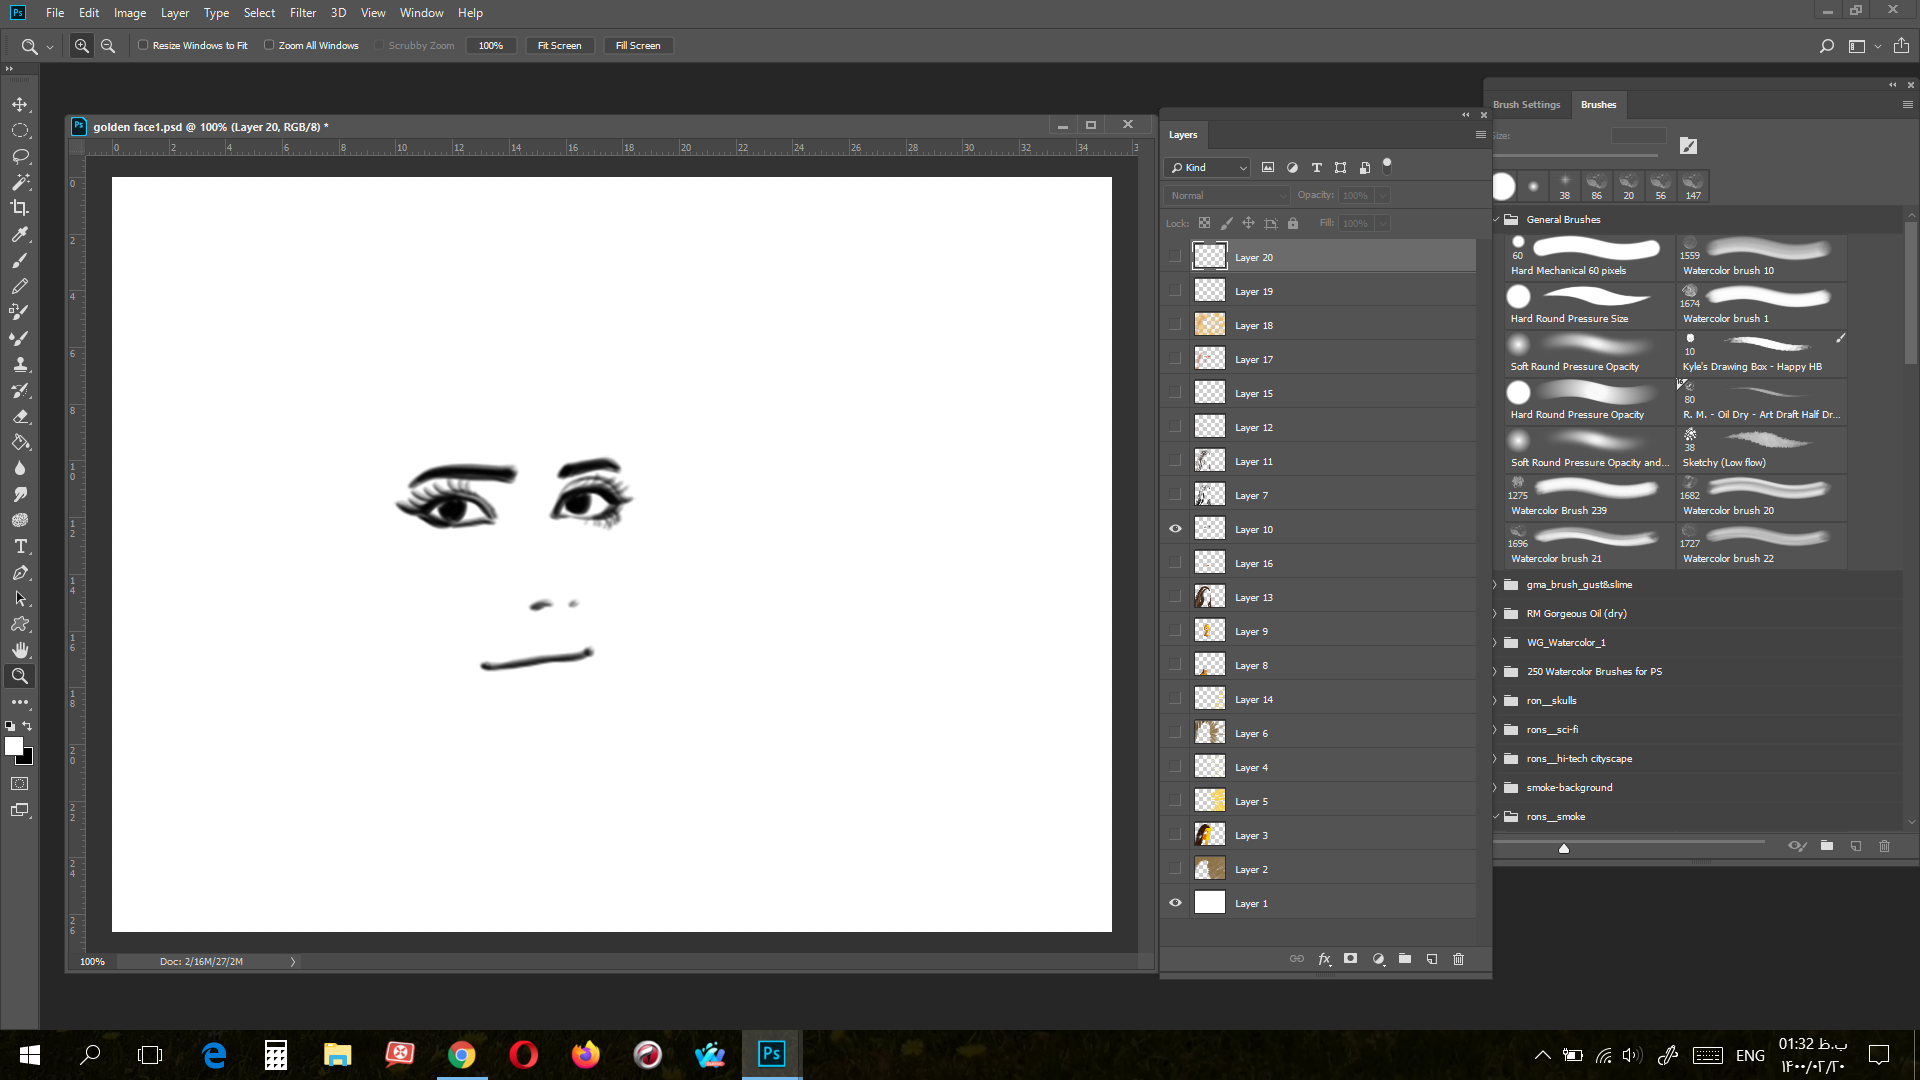Screen dimensions: 1920x1080
Task: Click the Fit Screen button
Action: (x=560, y=46)
